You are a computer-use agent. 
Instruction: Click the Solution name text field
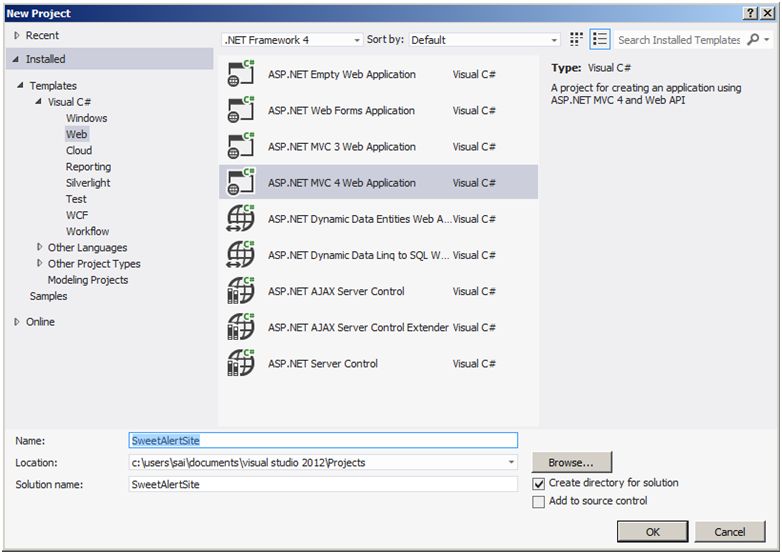[323, 484]
